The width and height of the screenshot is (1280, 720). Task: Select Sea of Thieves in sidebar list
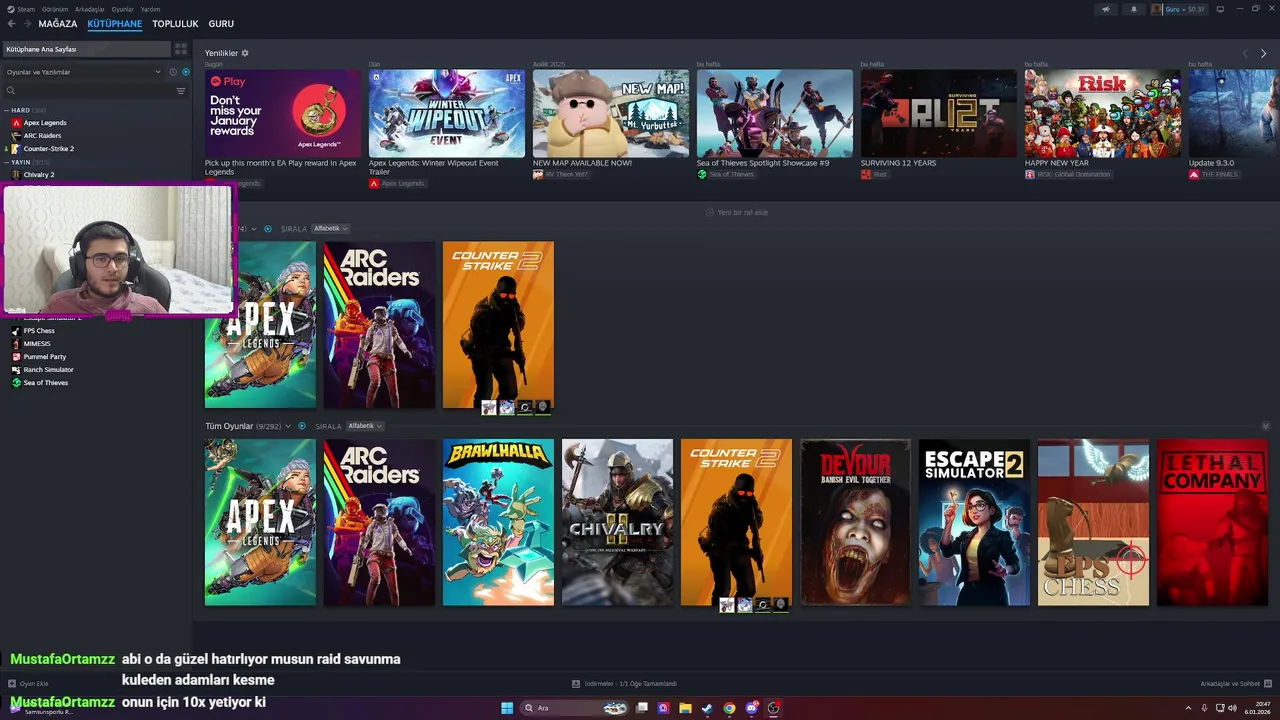click(x=46, y=383)
